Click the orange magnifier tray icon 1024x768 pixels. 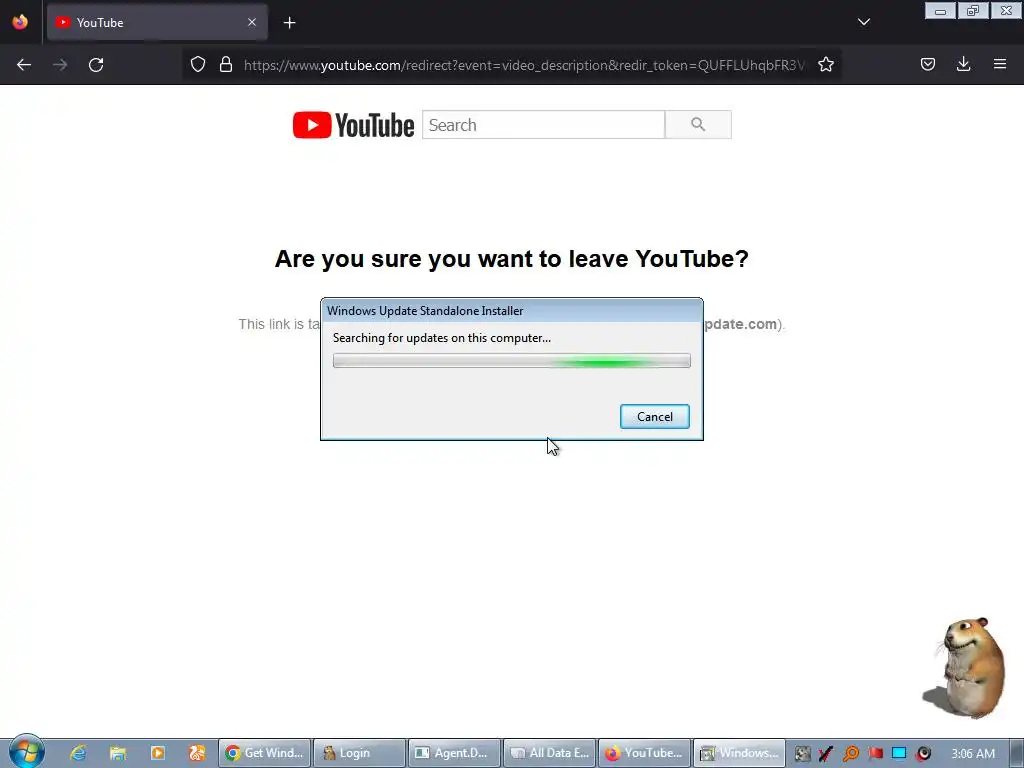click(850, 754)
